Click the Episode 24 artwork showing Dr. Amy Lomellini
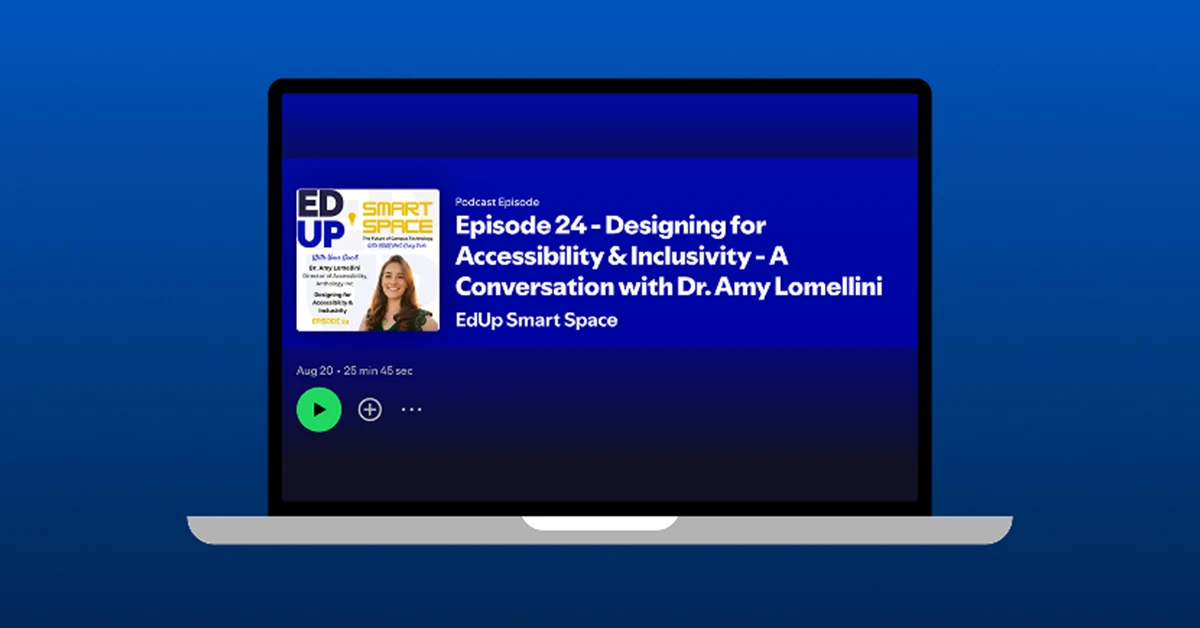1200x628 pixels. pyautogui.click(x=367, y=259)
